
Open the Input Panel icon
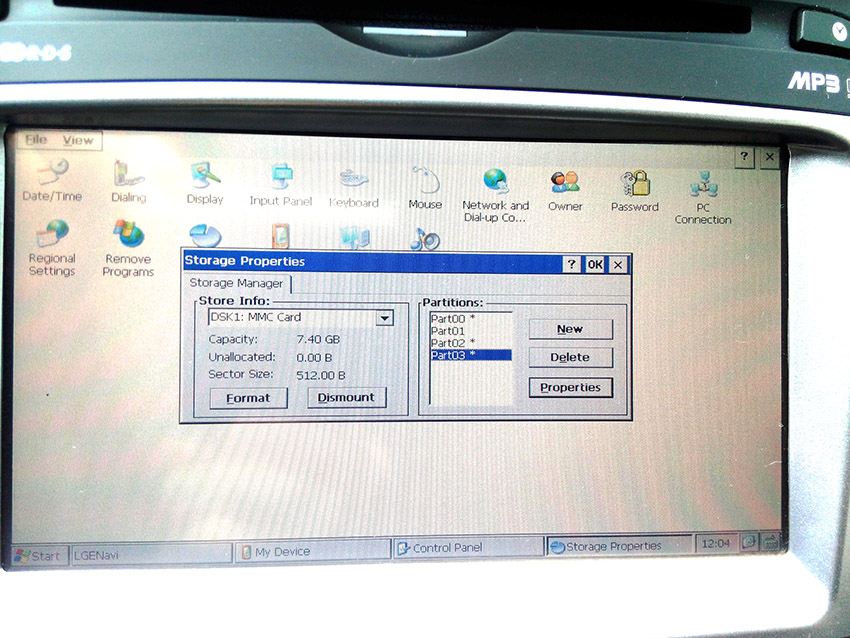pos(281,185)
